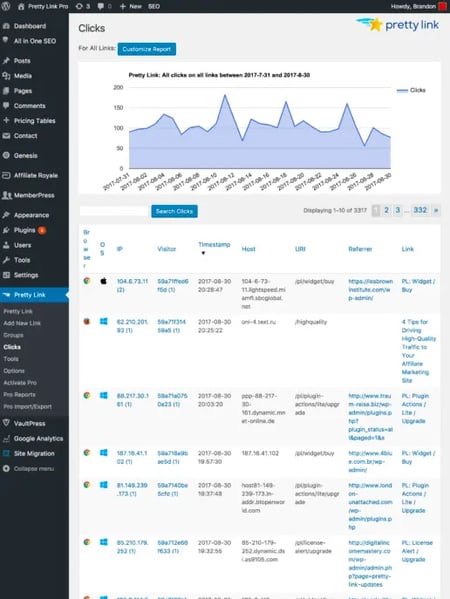This screenshot has width=450, height=599.
Task: Open the SEO admin bar menu
Action: [x=154, y=6]
